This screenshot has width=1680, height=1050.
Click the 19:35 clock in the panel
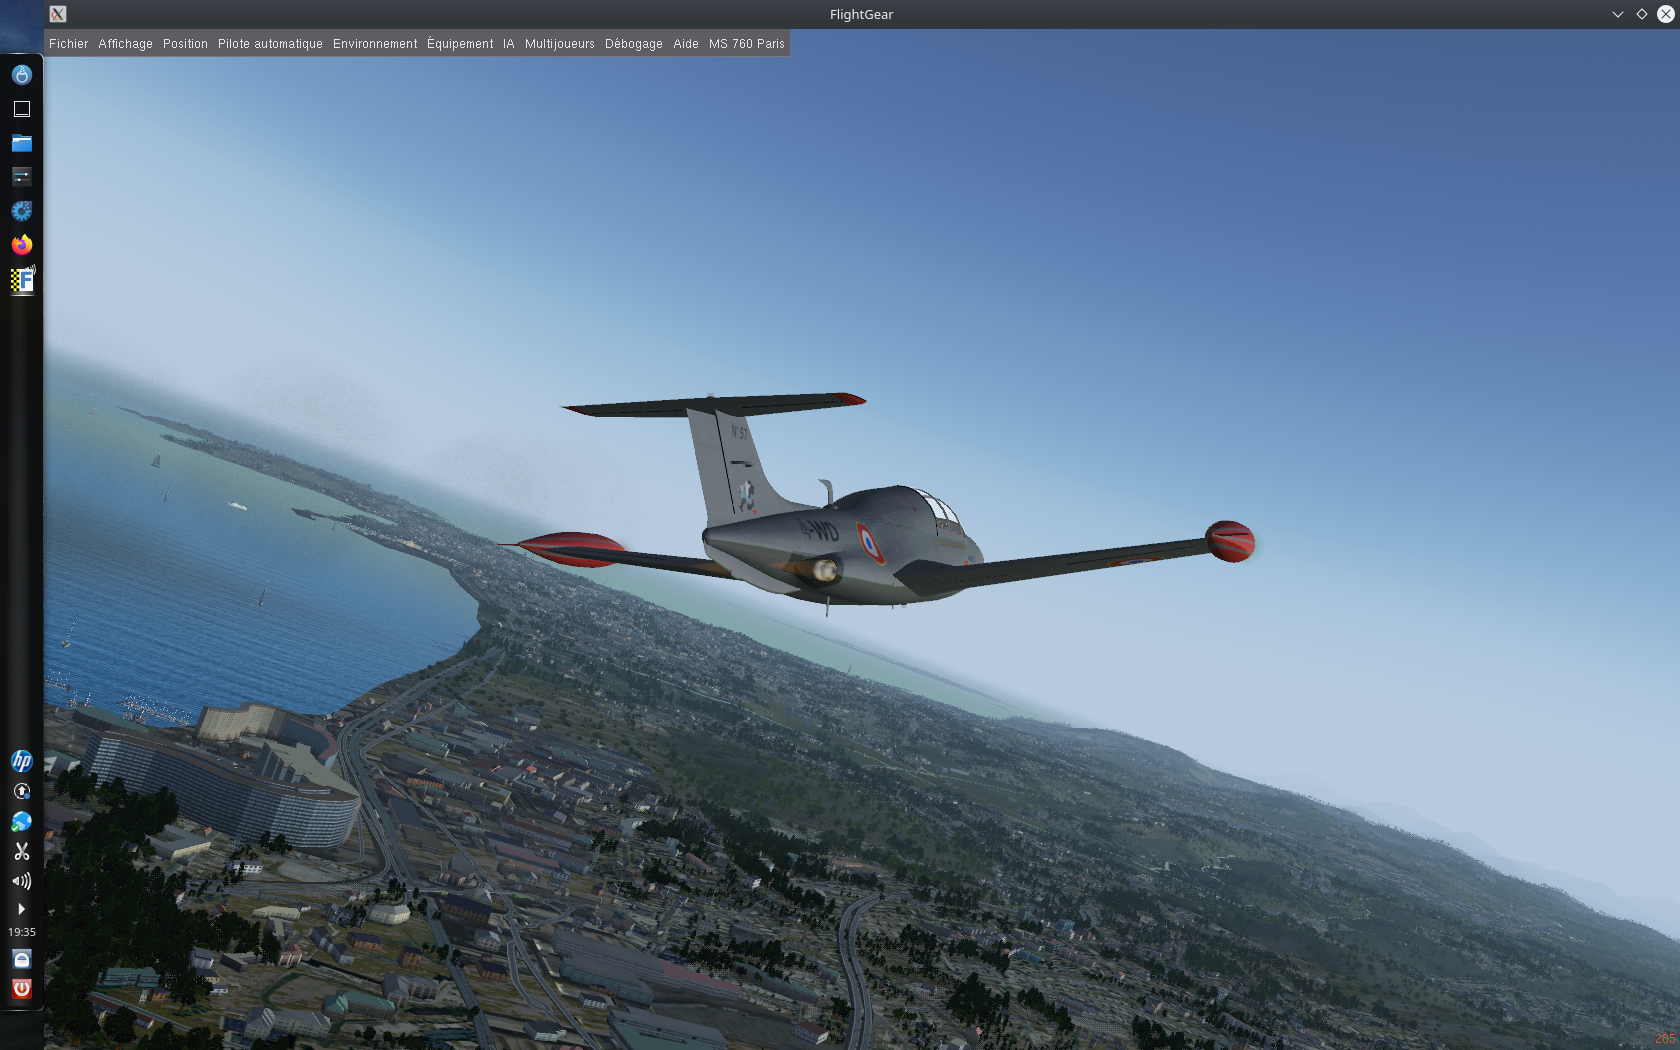[21, 932]
